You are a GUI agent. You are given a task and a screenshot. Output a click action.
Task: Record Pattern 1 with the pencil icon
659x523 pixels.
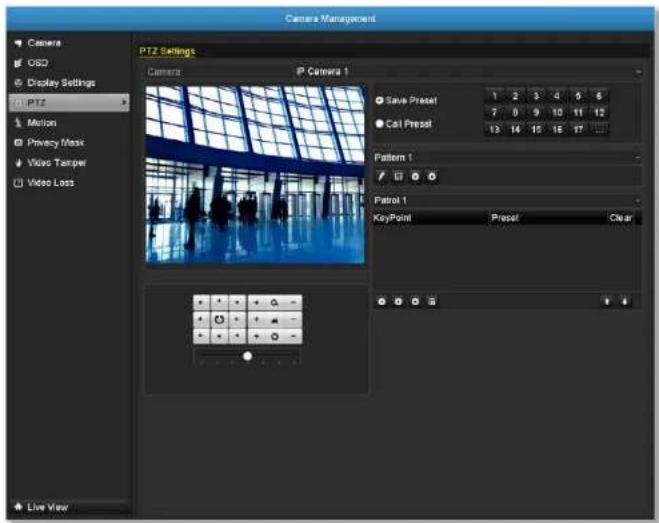pos(381,176)
